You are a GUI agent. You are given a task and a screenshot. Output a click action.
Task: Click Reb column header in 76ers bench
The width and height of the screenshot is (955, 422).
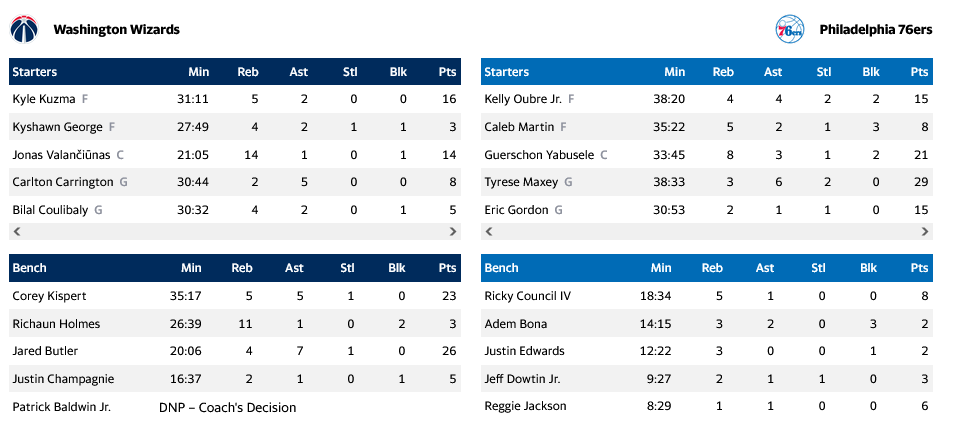click(713, 268)
